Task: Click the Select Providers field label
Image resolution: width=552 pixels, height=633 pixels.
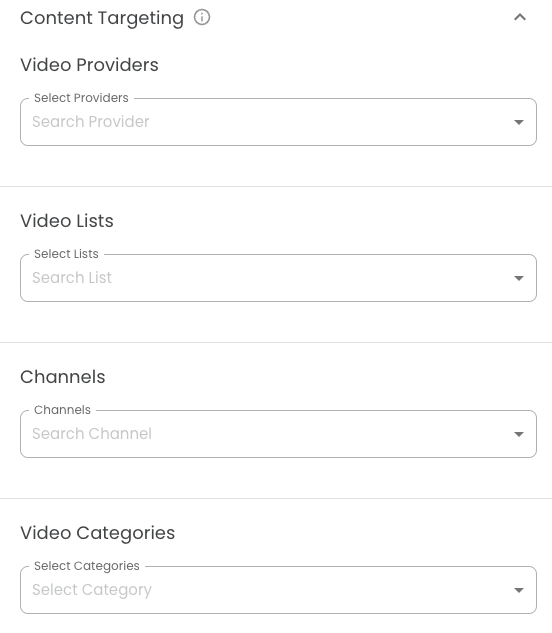Action: point(81,98)
